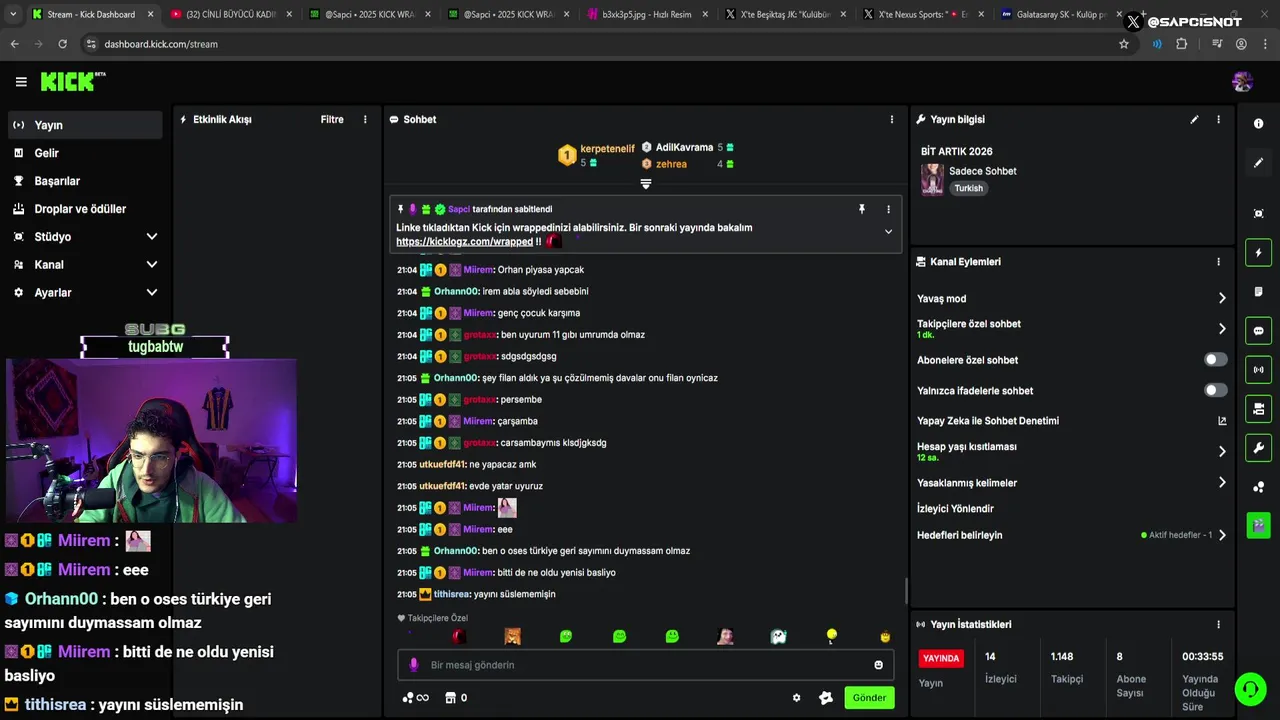Click the document icon in right toolbar
The height and width of the screenshot is (720, 1280).
point(1258,291)
